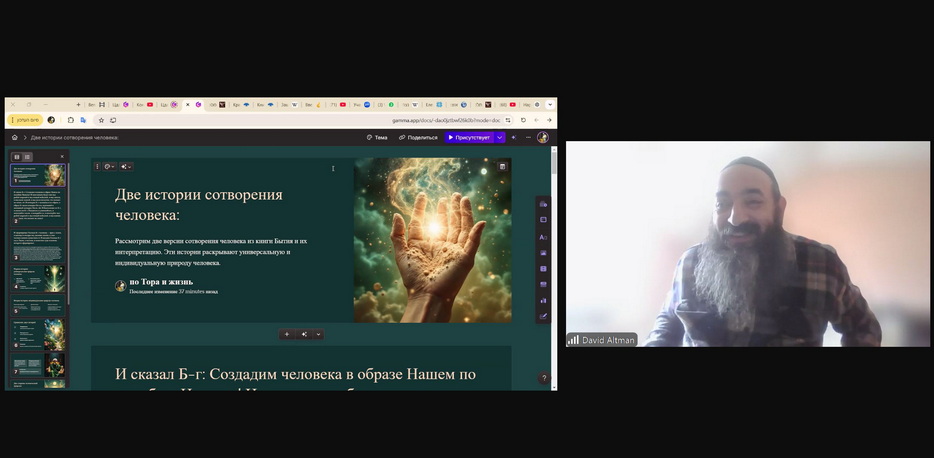
Task: Click the text formatting icon in right toolbar
Action: click(543, 237)
